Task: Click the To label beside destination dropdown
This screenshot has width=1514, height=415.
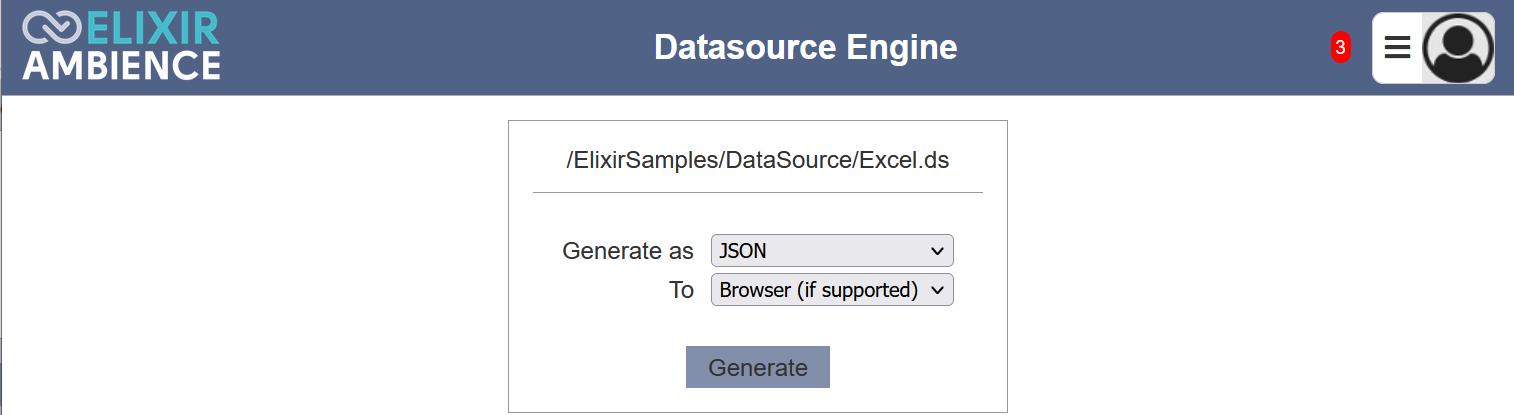Action: point(681,290)
